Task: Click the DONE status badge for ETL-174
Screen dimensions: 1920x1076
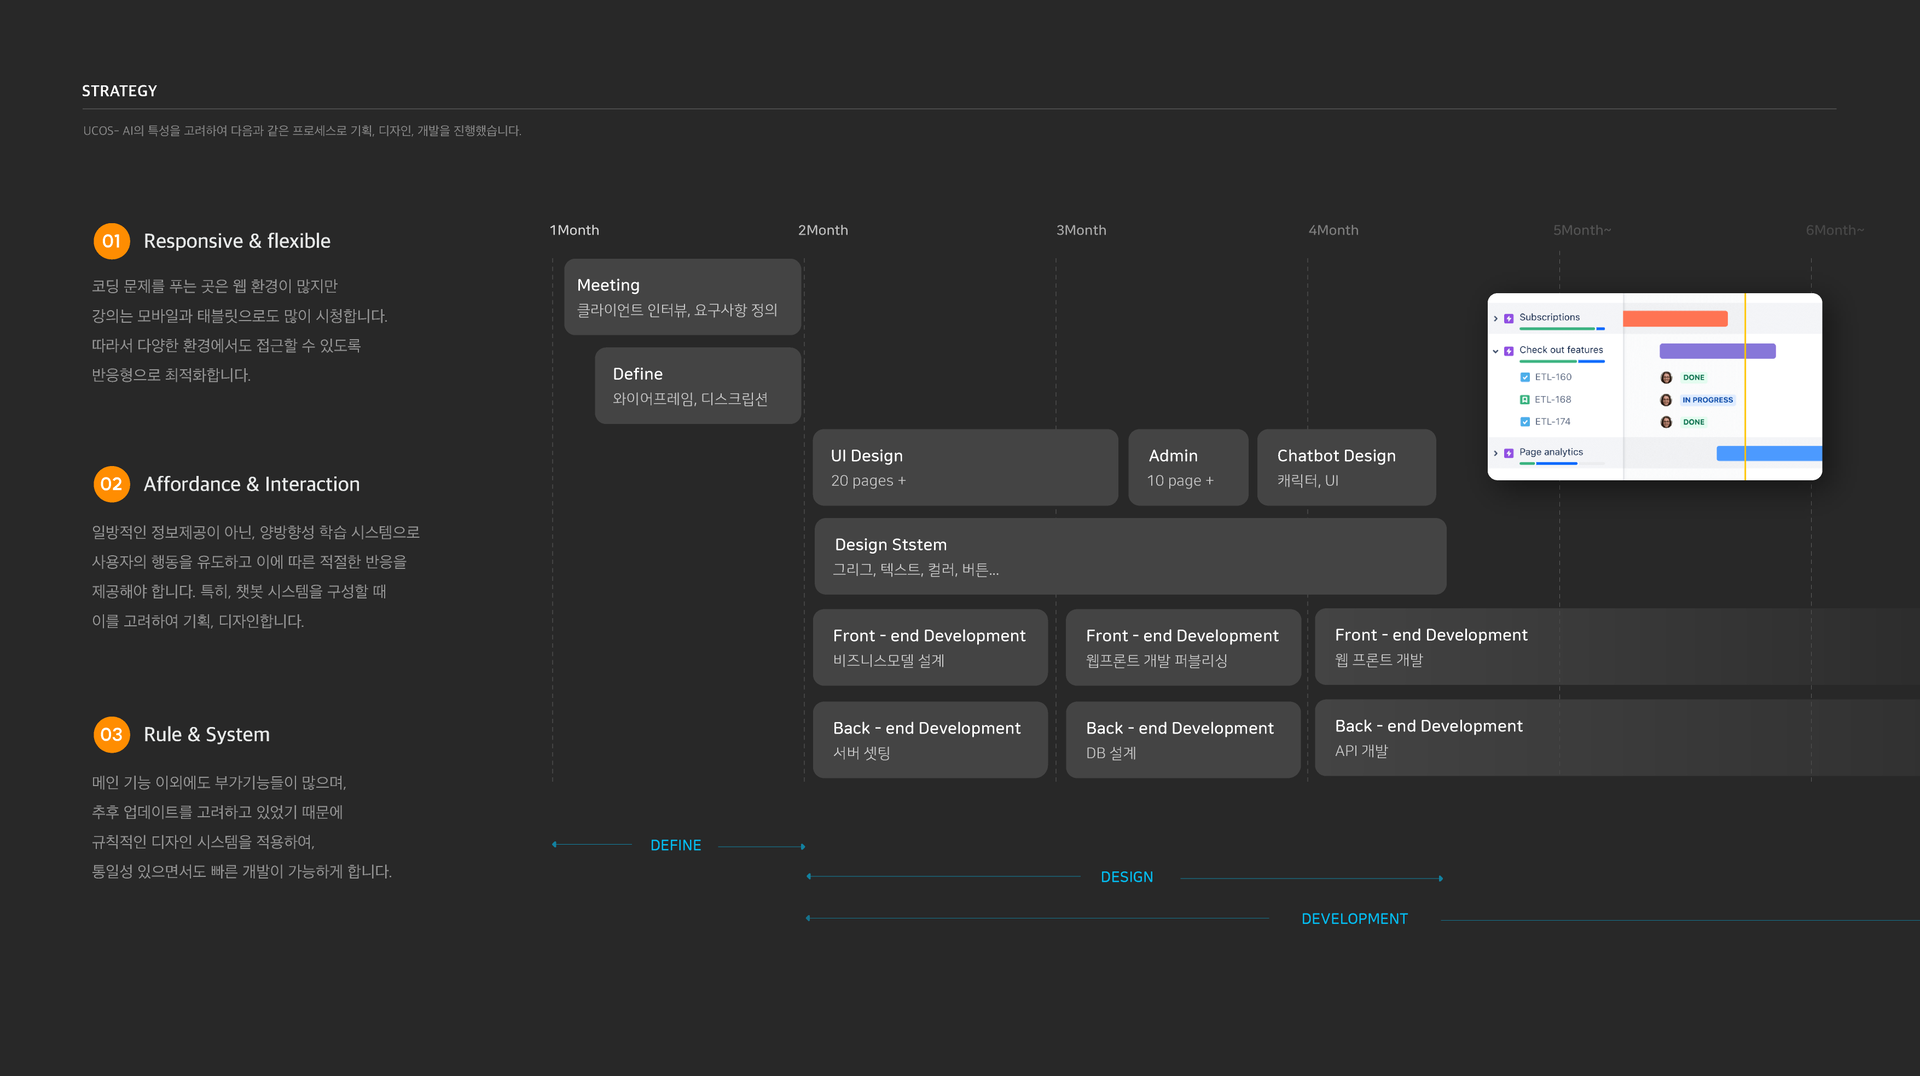Action: (x=1693, y=422)
